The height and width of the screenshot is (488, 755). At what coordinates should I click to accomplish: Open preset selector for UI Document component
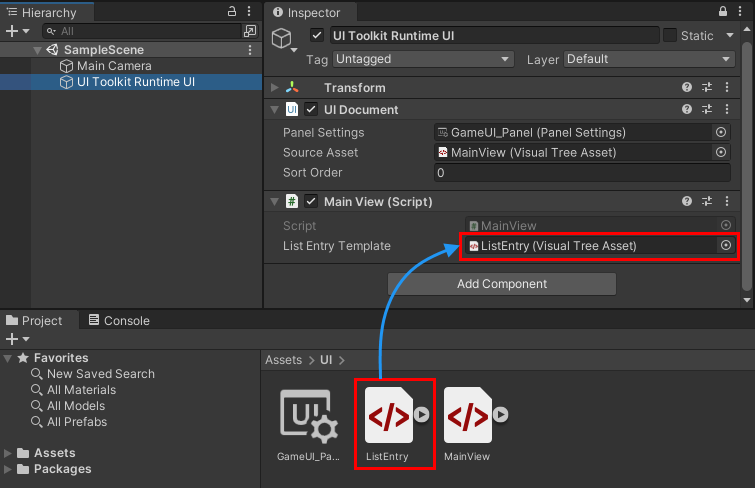707,109
